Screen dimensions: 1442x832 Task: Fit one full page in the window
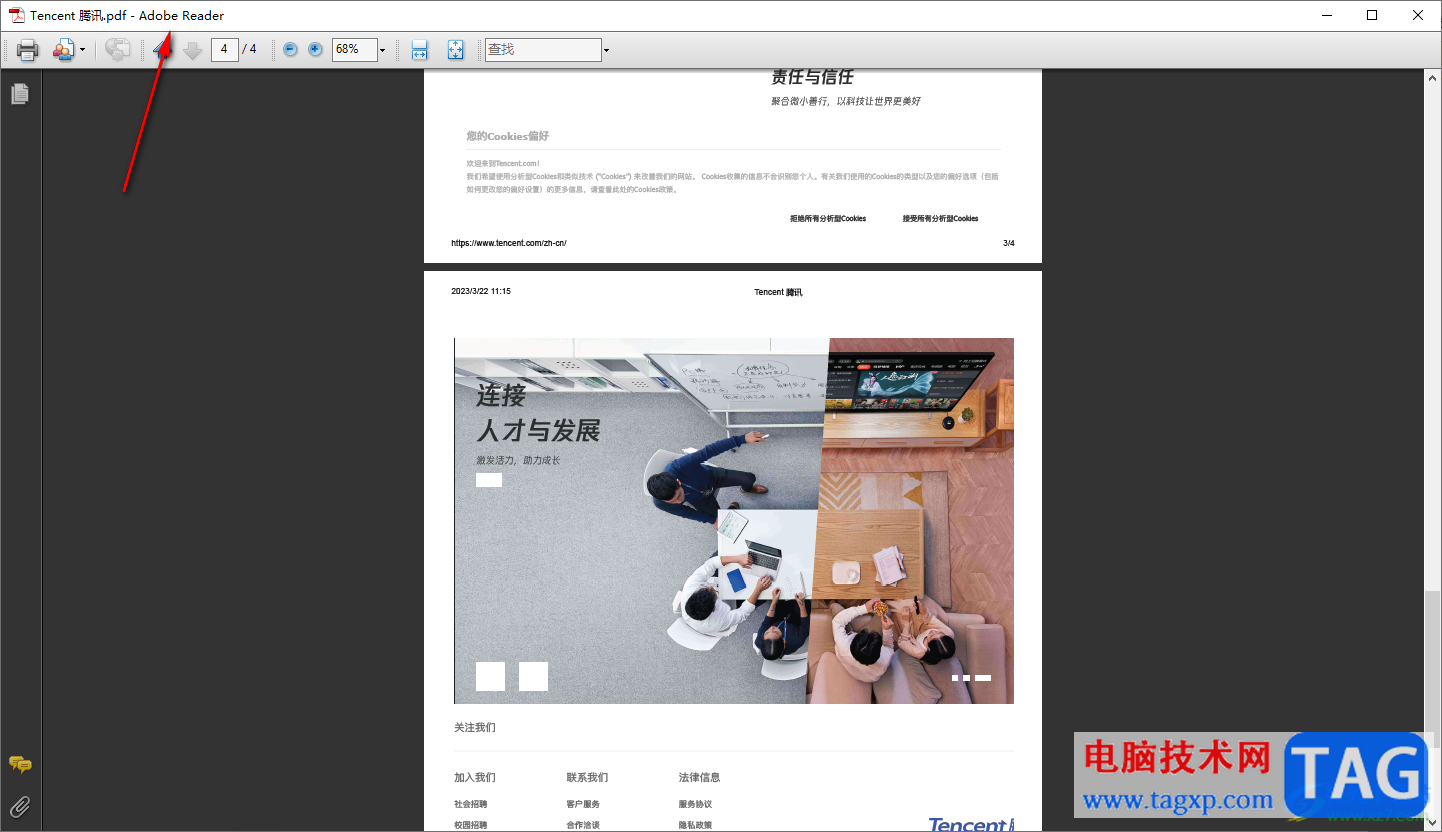click(456, 49)
